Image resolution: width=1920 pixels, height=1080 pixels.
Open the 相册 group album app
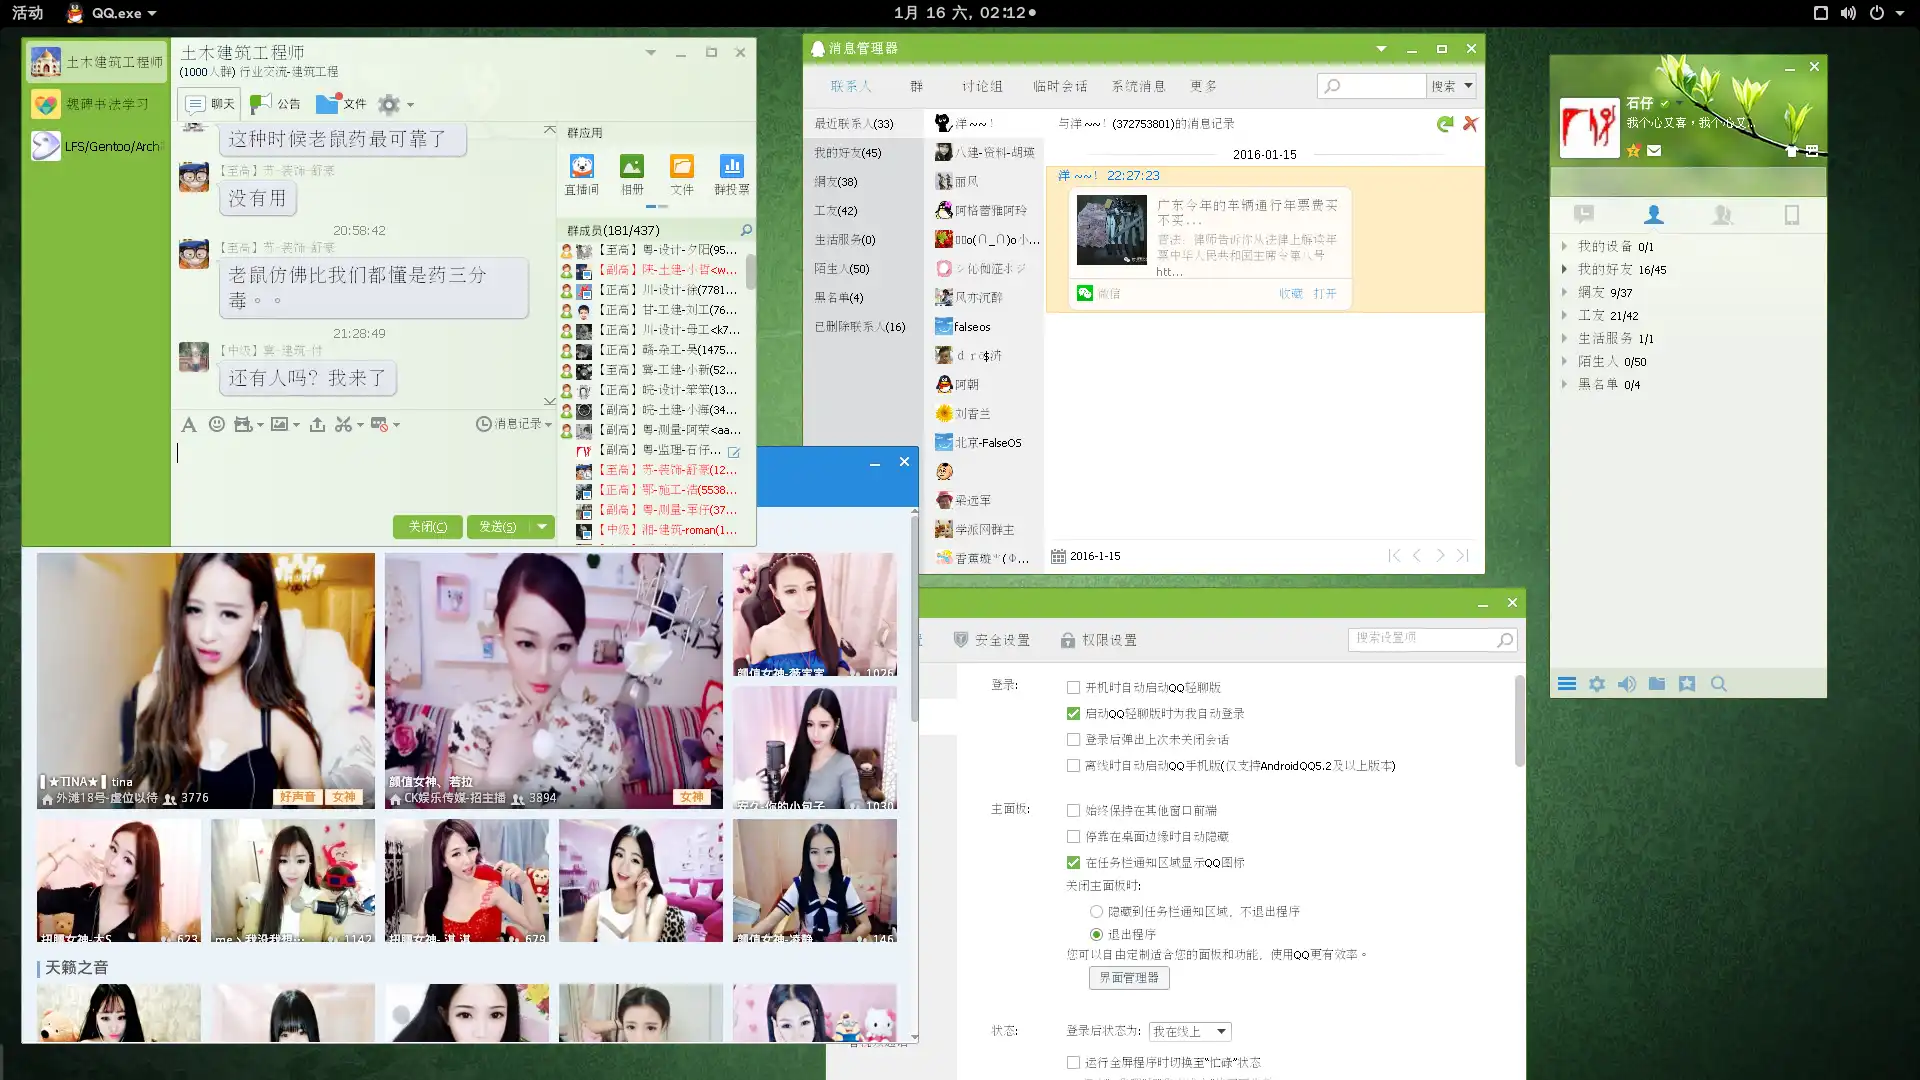tap(632, 174)
